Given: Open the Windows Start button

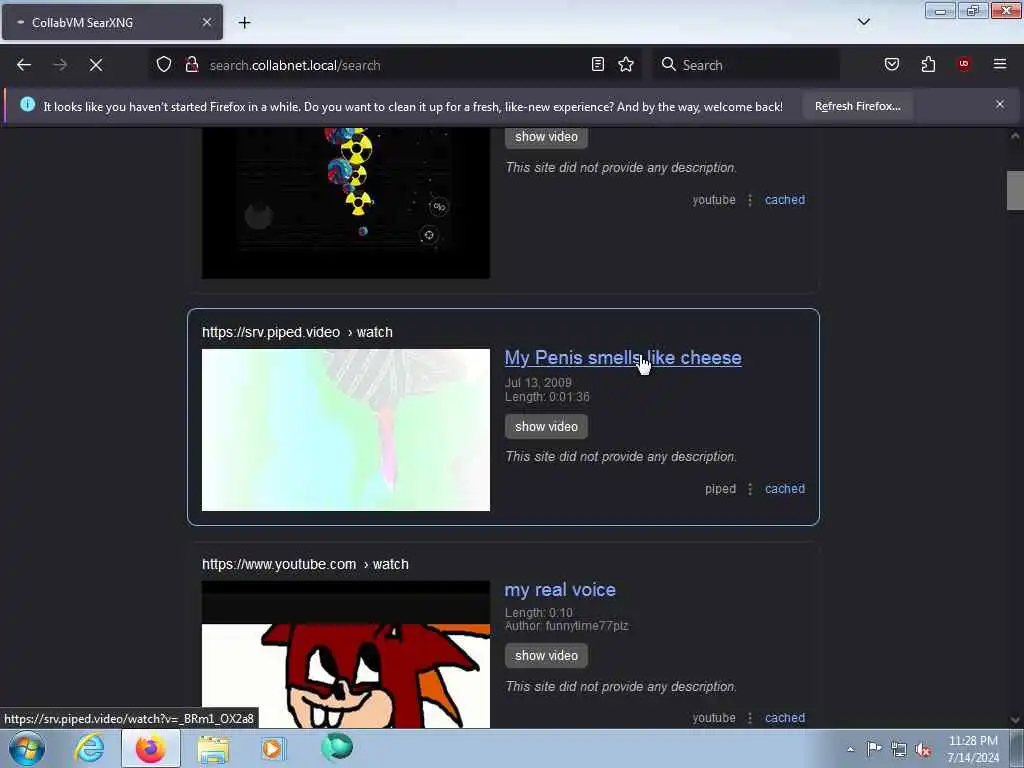Looking at the screenshot, I should [x=27, y=748].
